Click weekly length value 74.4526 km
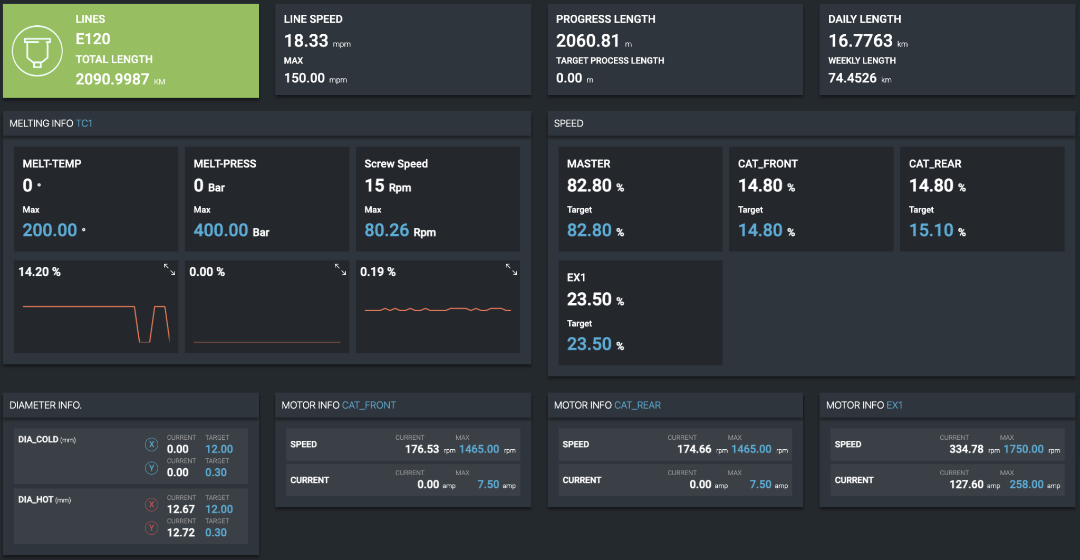 860,78
